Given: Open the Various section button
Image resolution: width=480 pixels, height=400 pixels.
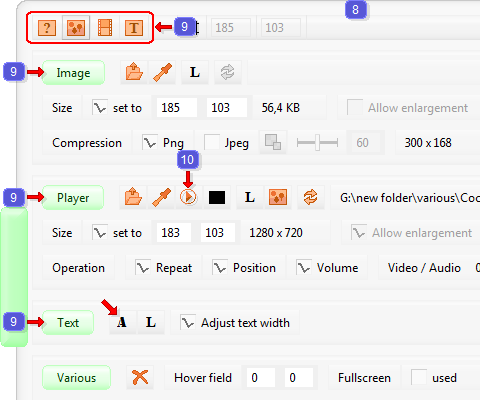Looking at the screenshot, I should tap(76, 378).
